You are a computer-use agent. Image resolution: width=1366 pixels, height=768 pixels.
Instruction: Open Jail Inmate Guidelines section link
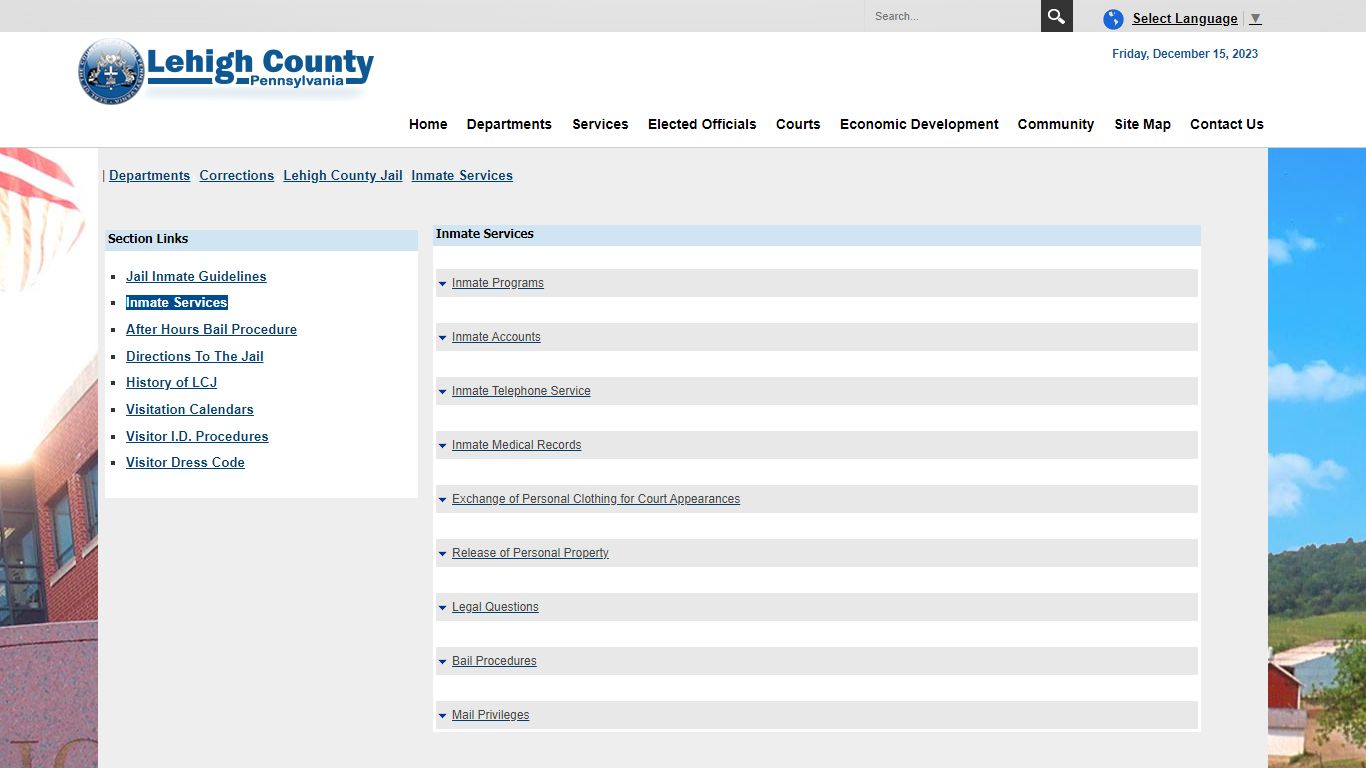click(196, 276)
